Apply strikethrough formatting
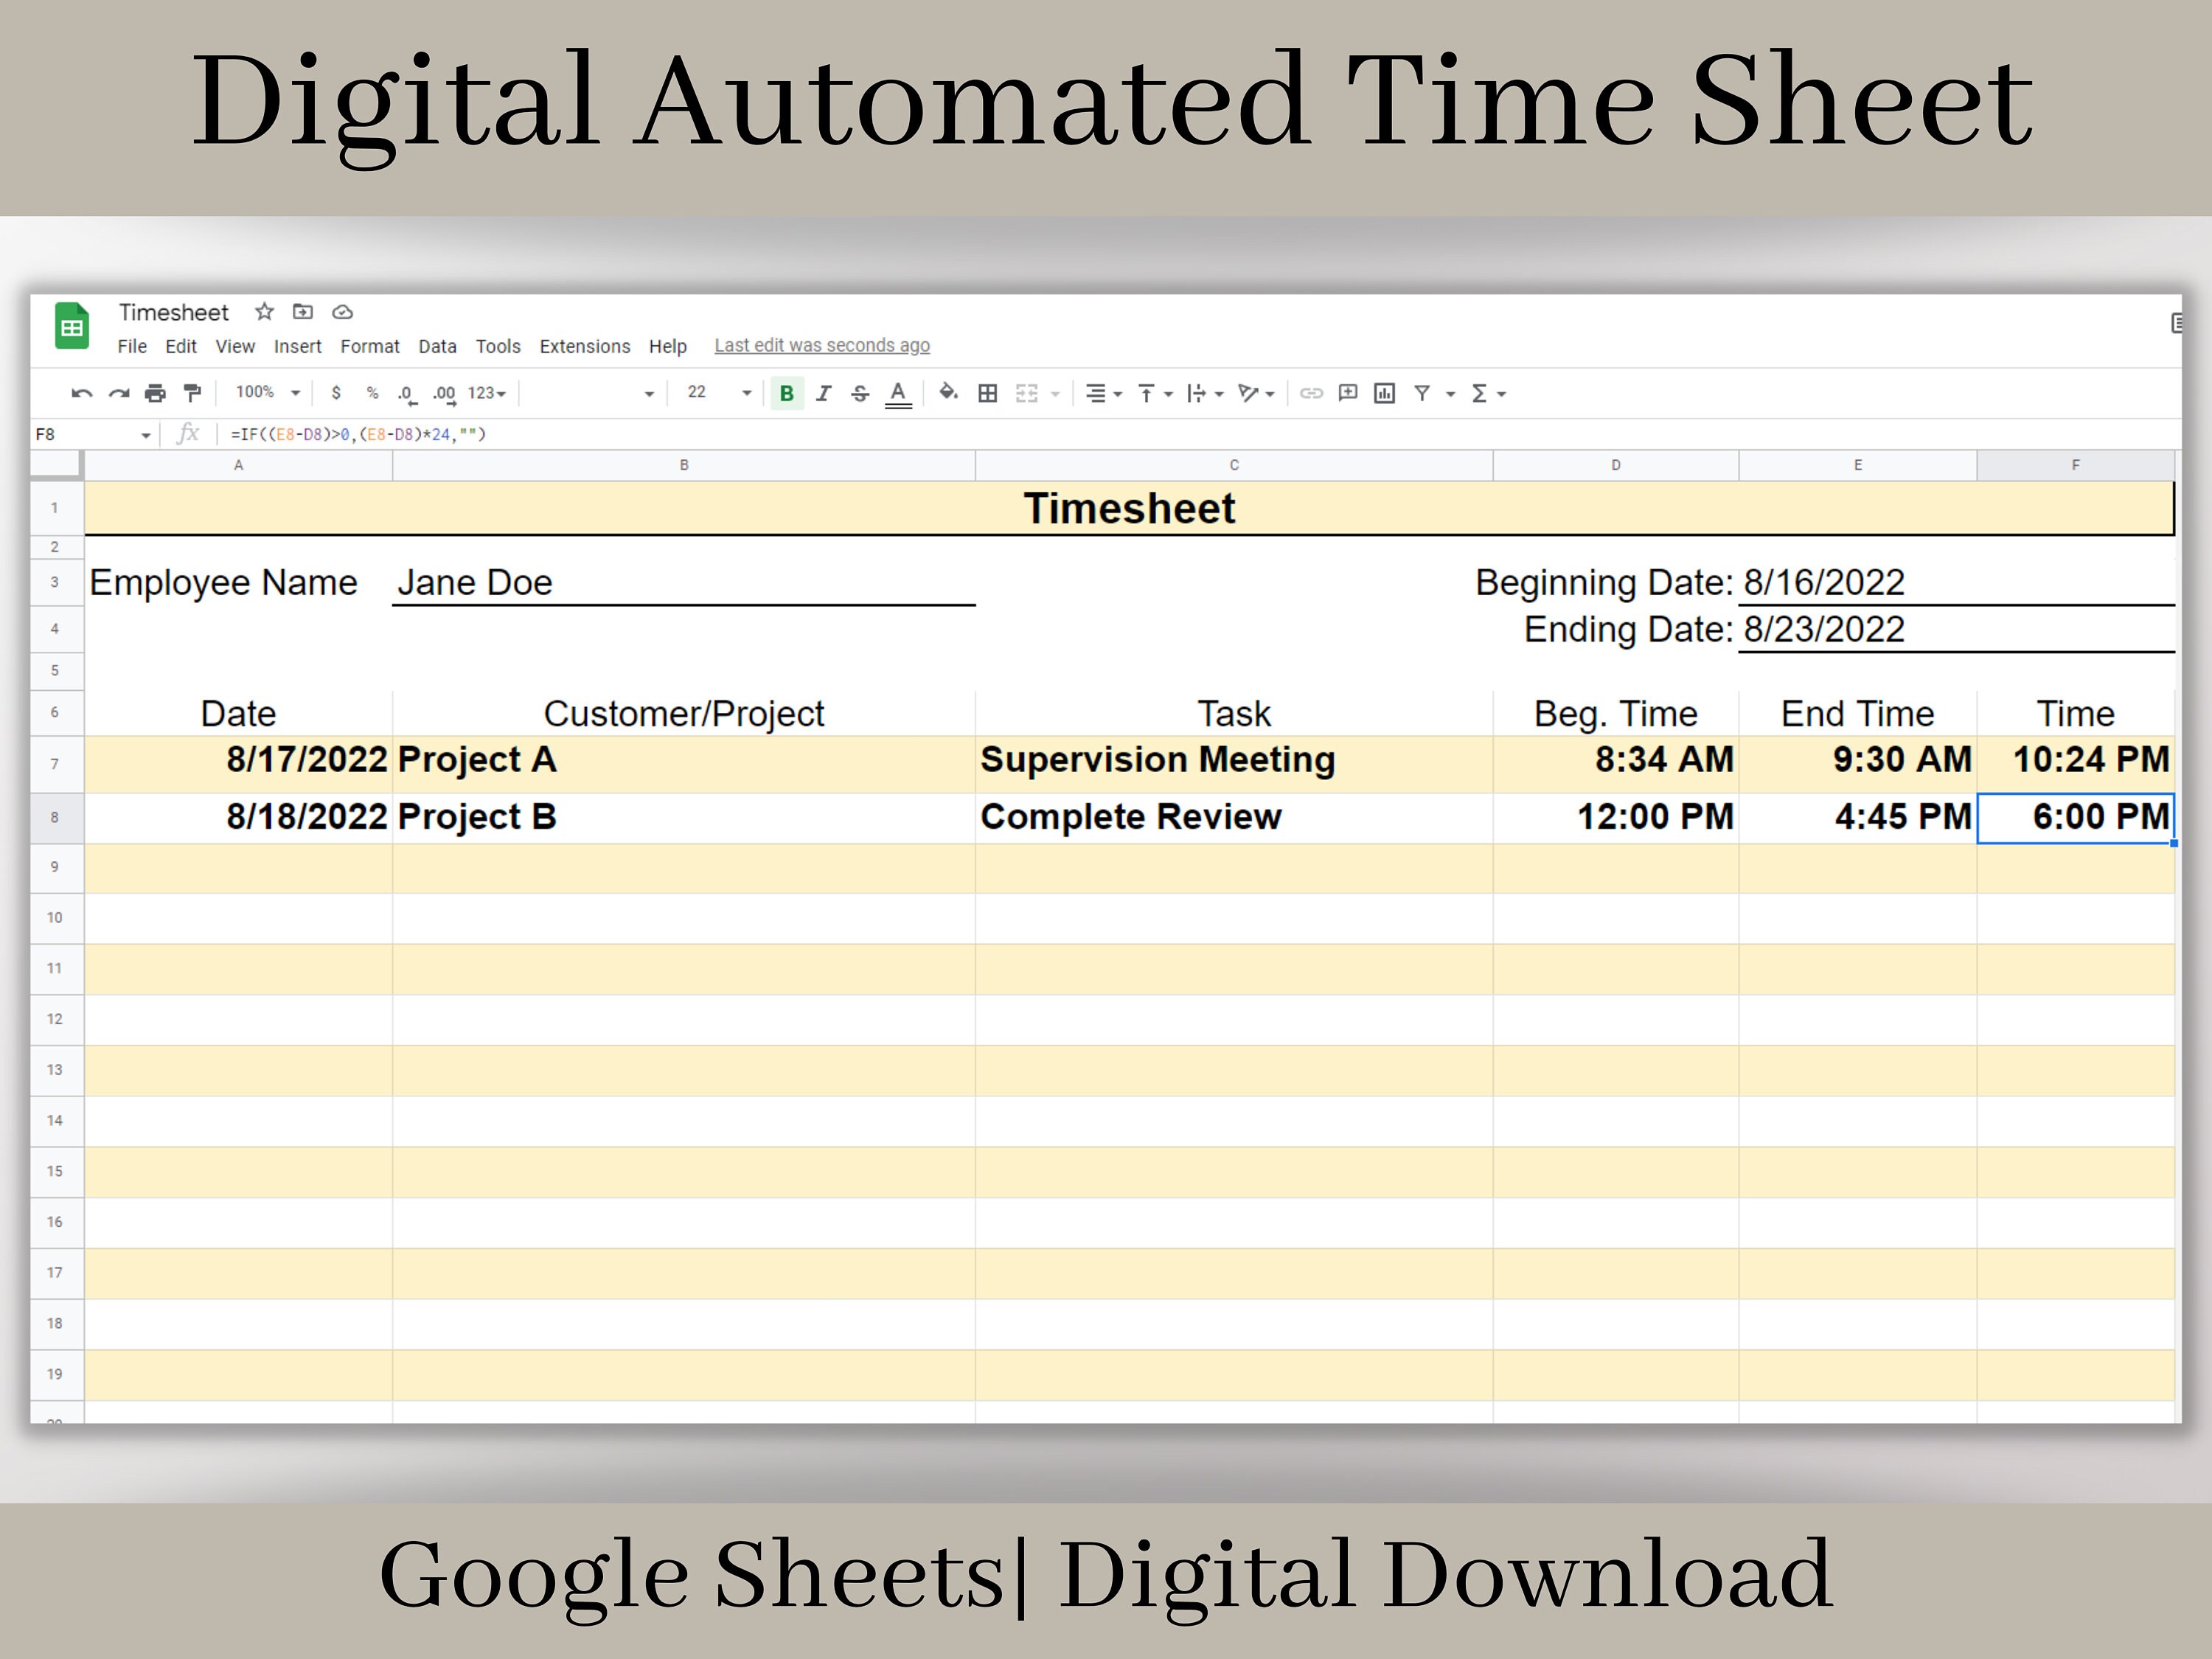 coord(860,393)
